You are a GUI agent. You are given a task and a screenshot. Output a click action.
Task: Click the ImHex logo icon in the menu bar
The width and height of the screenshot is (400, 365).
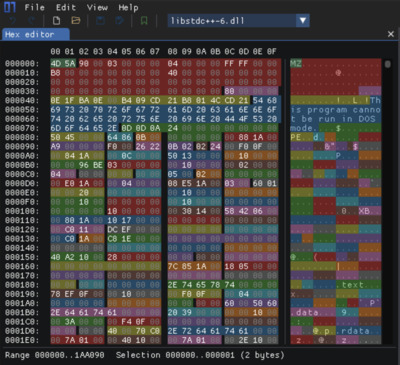click(10, 7)
